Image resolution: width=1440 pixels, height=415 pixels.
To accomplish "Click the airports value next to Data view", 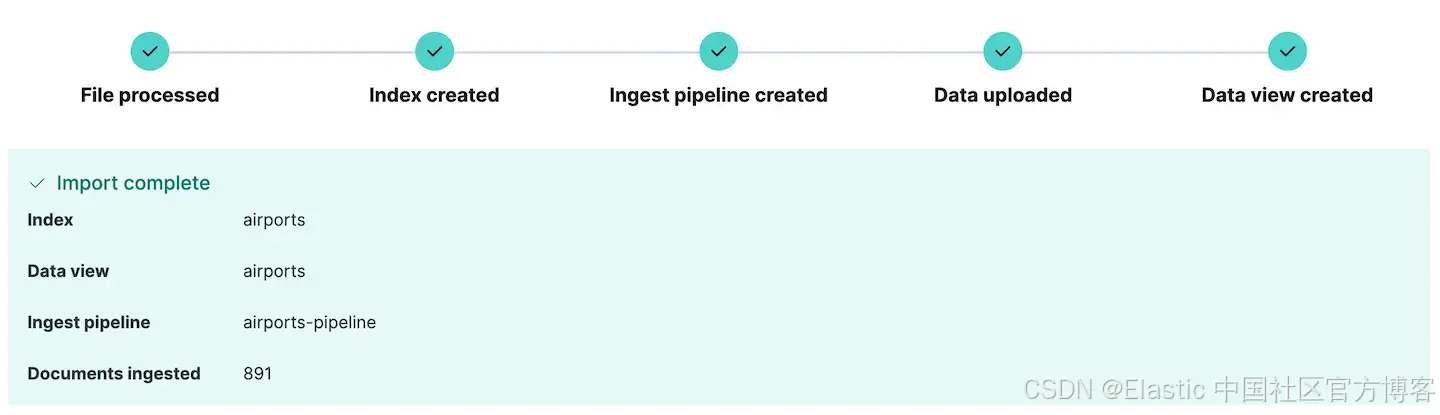I will tap(274, 271).
